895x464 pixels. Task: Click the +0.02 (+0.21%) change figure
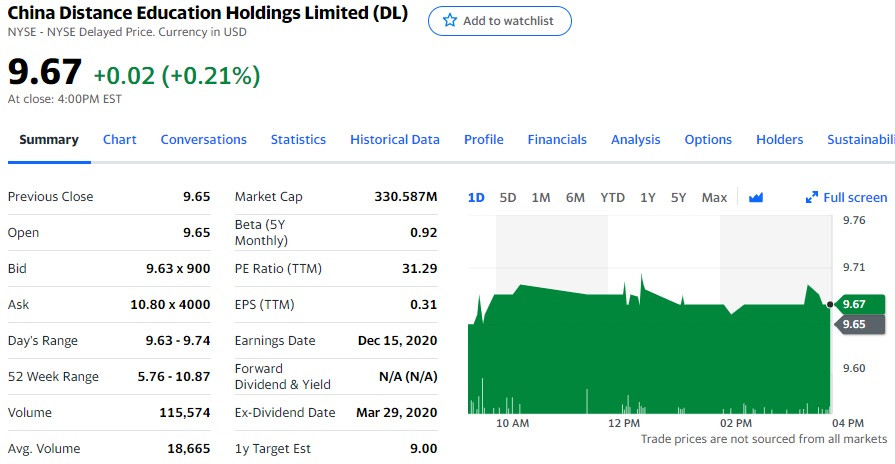pos(177,75)
